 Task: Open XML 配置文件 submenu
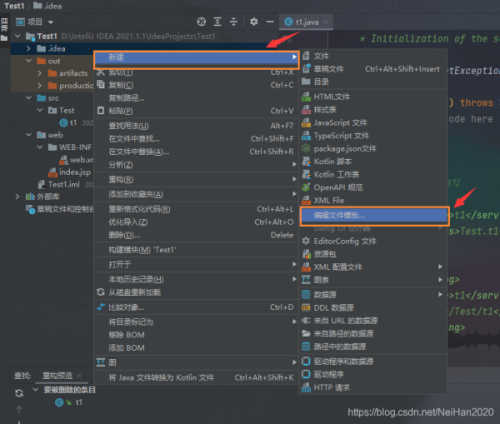coord(373,267)
